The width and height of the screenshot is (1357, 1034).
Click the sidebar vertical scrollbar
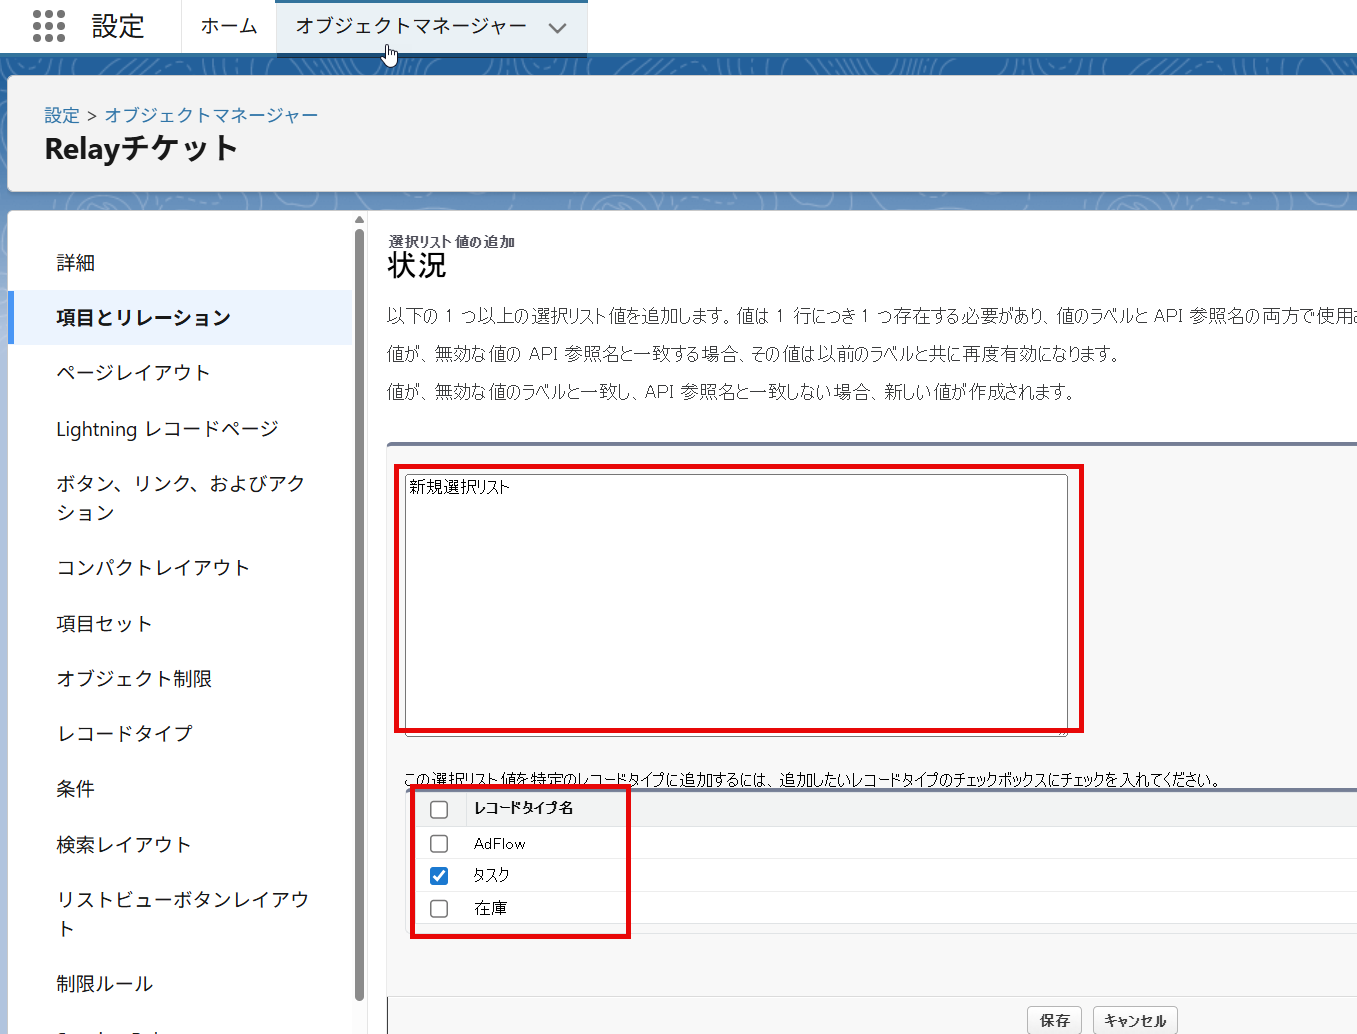tap(359, 615)
